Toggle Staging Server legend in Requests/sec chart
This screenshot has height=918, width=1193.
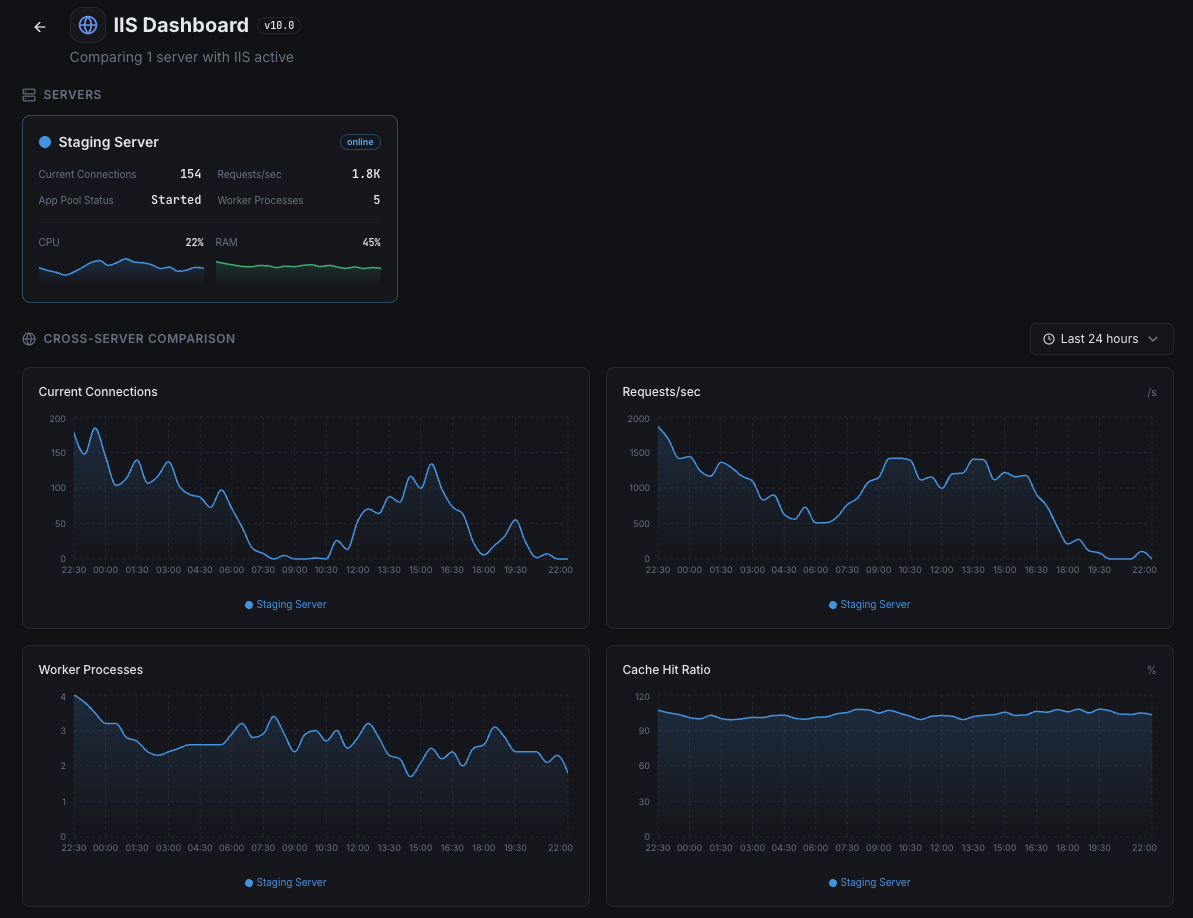(870, 605)
